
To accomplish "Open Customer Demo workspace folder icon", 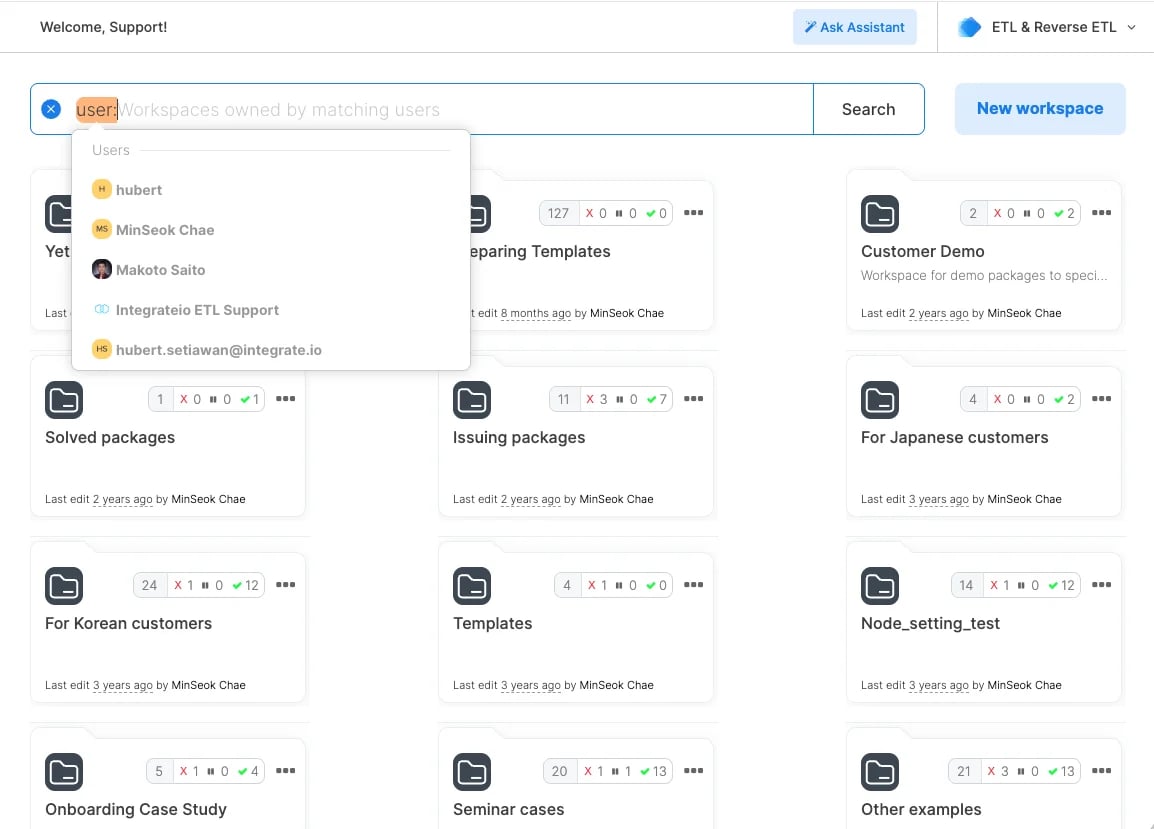I will [x=879, y=214].
